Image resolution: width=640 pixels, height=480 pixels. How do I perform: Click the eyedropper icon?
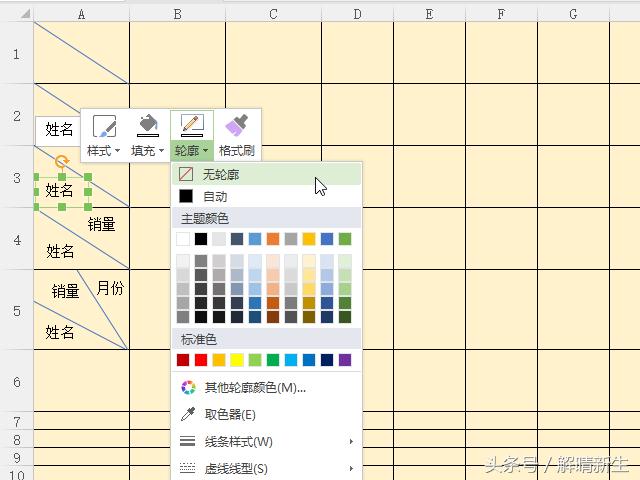click(188, 414)
